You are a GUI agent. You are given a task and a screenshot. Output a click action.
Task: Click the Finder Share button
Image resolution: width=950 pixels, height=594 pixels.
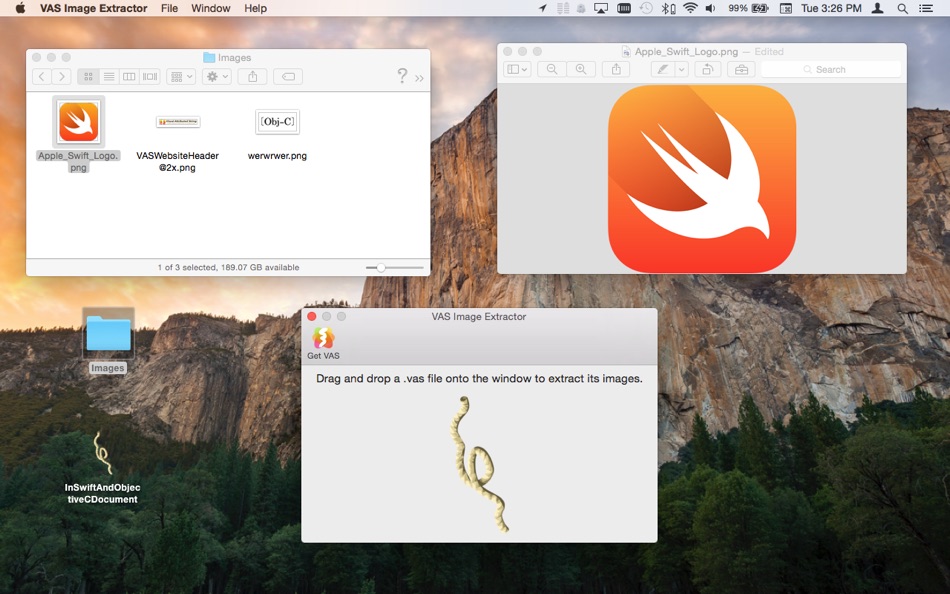click(x=253, y=76)
